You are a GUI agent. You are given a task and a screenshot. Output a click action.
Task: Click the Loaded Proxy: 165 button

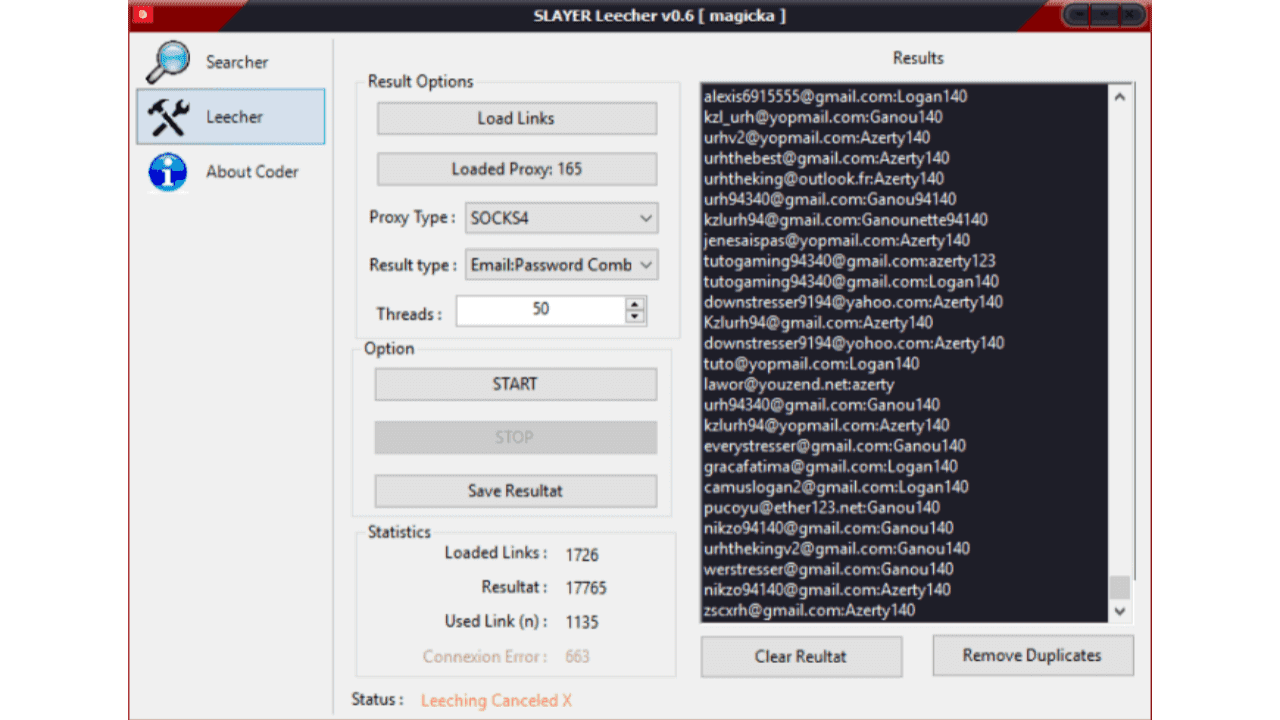coord(516,169)
